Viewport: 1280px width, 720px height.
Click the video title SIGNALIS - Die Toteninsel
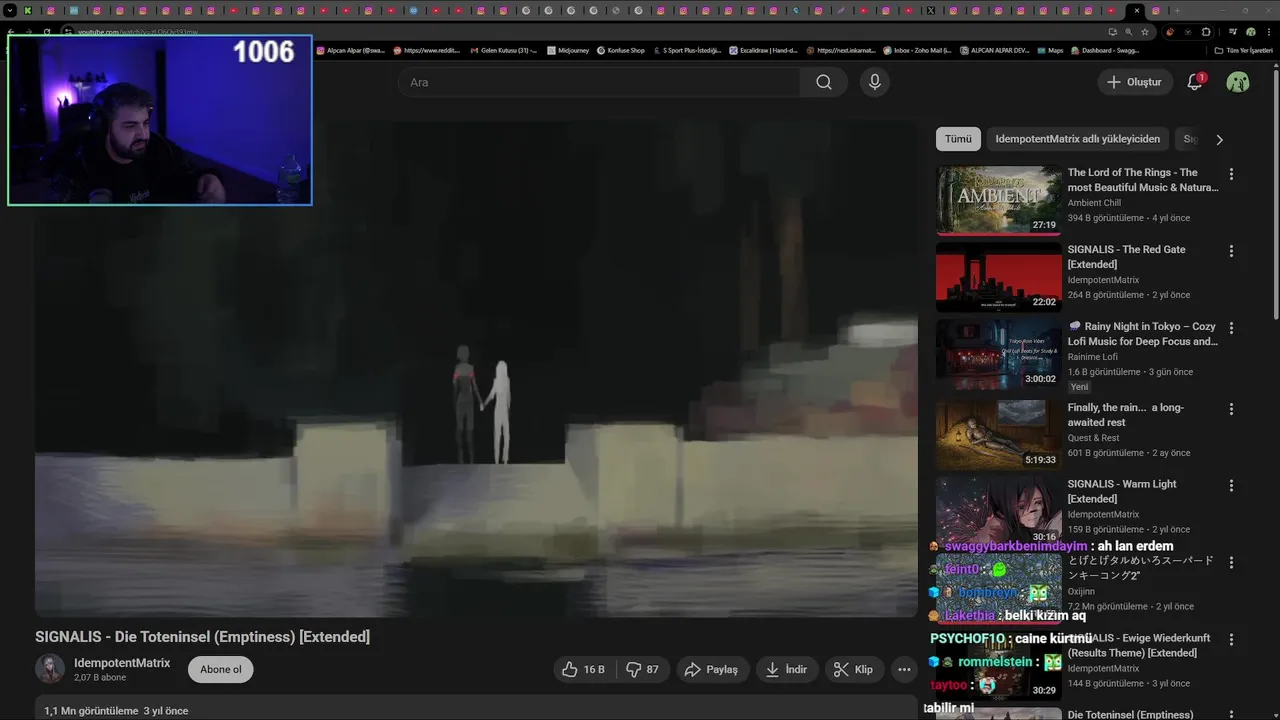point(202,637)
